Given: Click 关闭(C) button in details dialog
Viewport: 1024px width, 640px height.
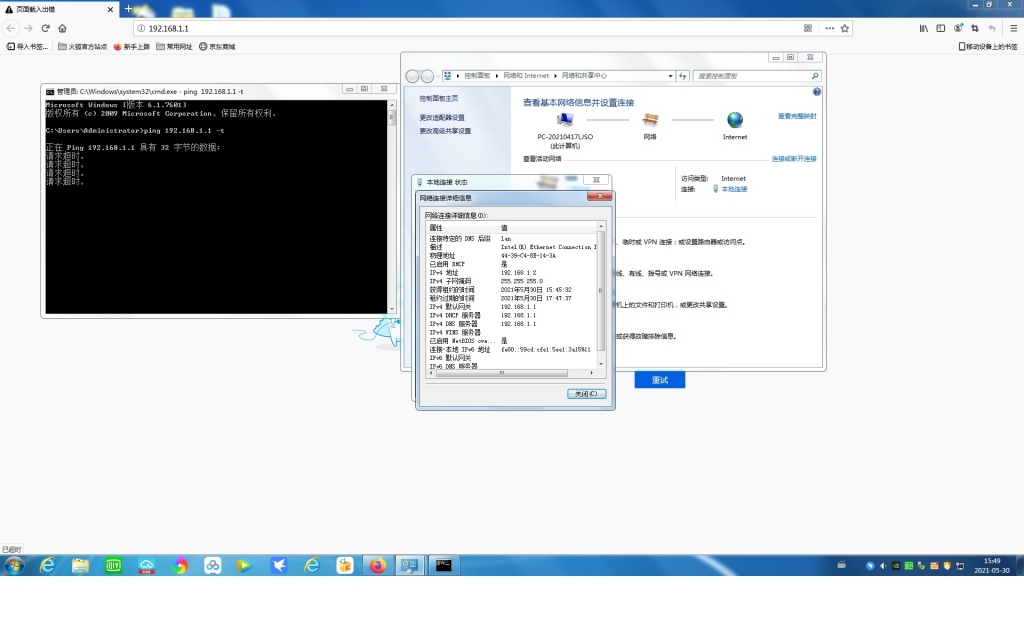Looking at the screenshot, I should coord(586,394).
